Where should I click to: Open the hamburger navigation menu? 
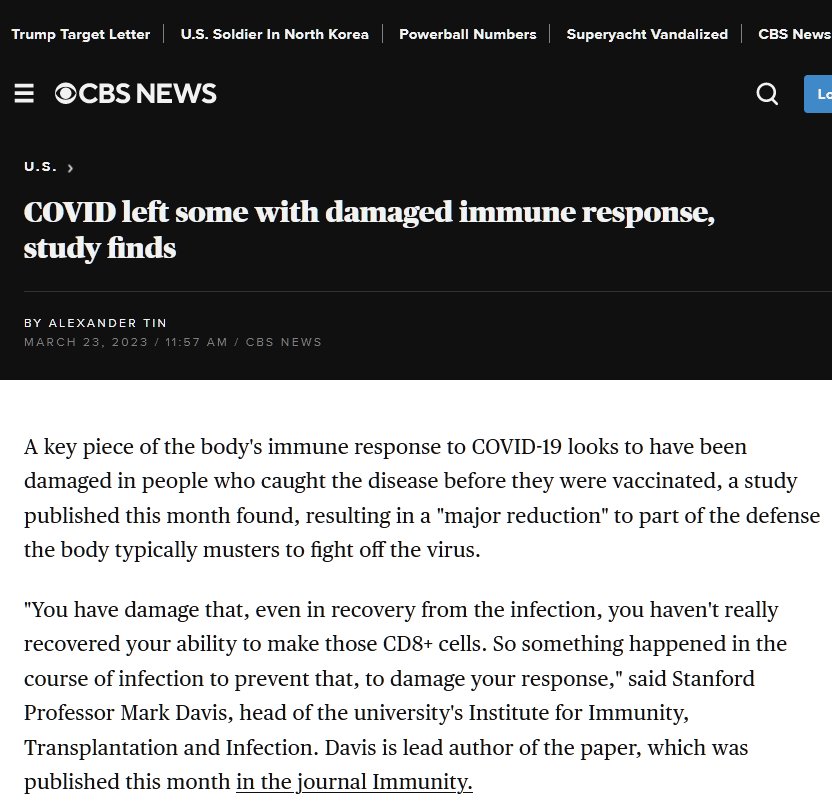coord(24,94)
